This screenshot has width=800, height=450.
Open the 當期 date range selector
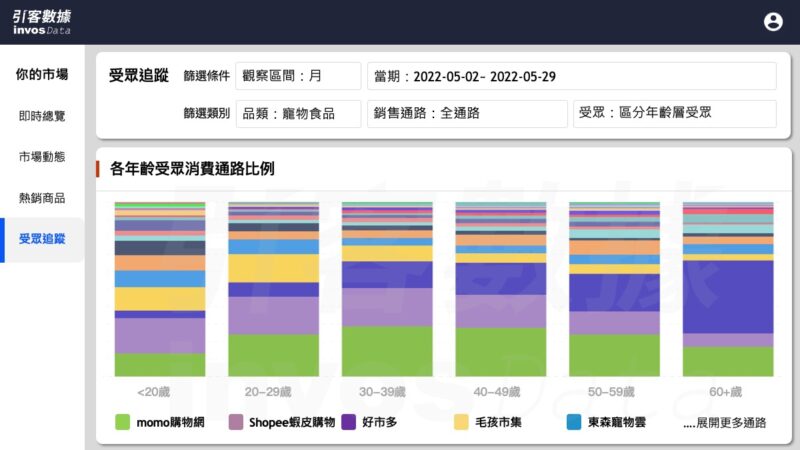pyautogui.click(x=571, y=76)
